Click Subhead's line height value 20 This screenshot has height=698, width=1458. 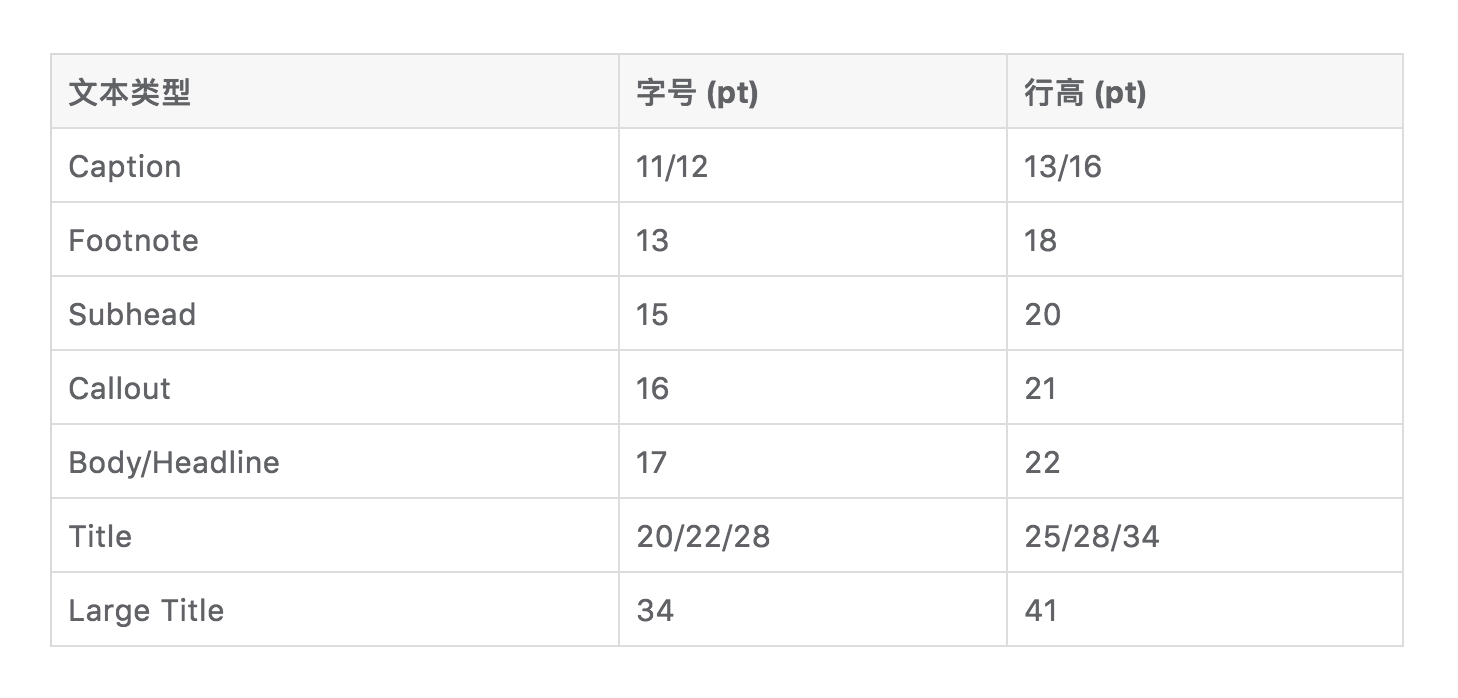pyautogui.click(x=1042, y=314)
